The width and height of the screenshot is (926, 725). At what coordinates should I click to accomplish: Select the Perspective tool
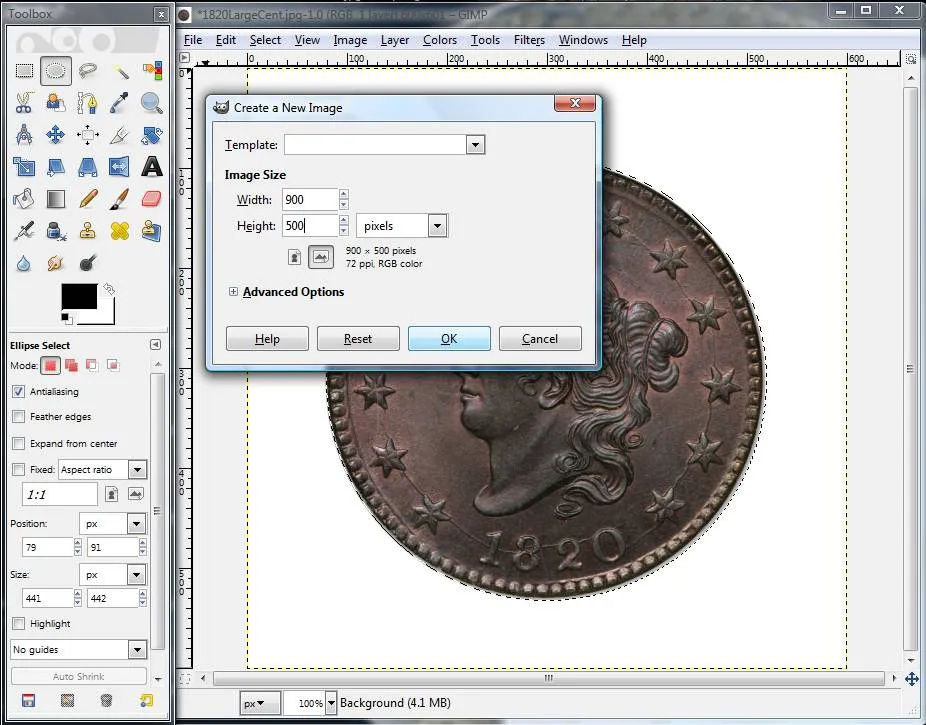(x=88, y=167)
